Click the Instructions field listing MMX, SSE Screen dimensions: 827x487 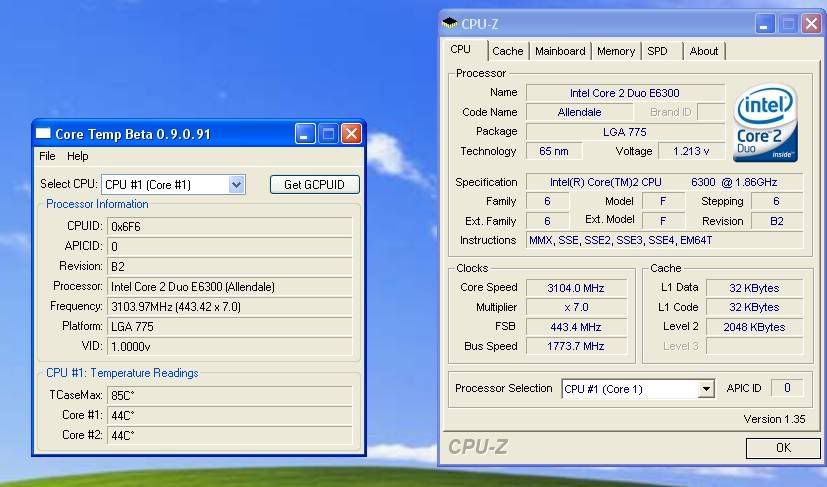tap(665, 240)
